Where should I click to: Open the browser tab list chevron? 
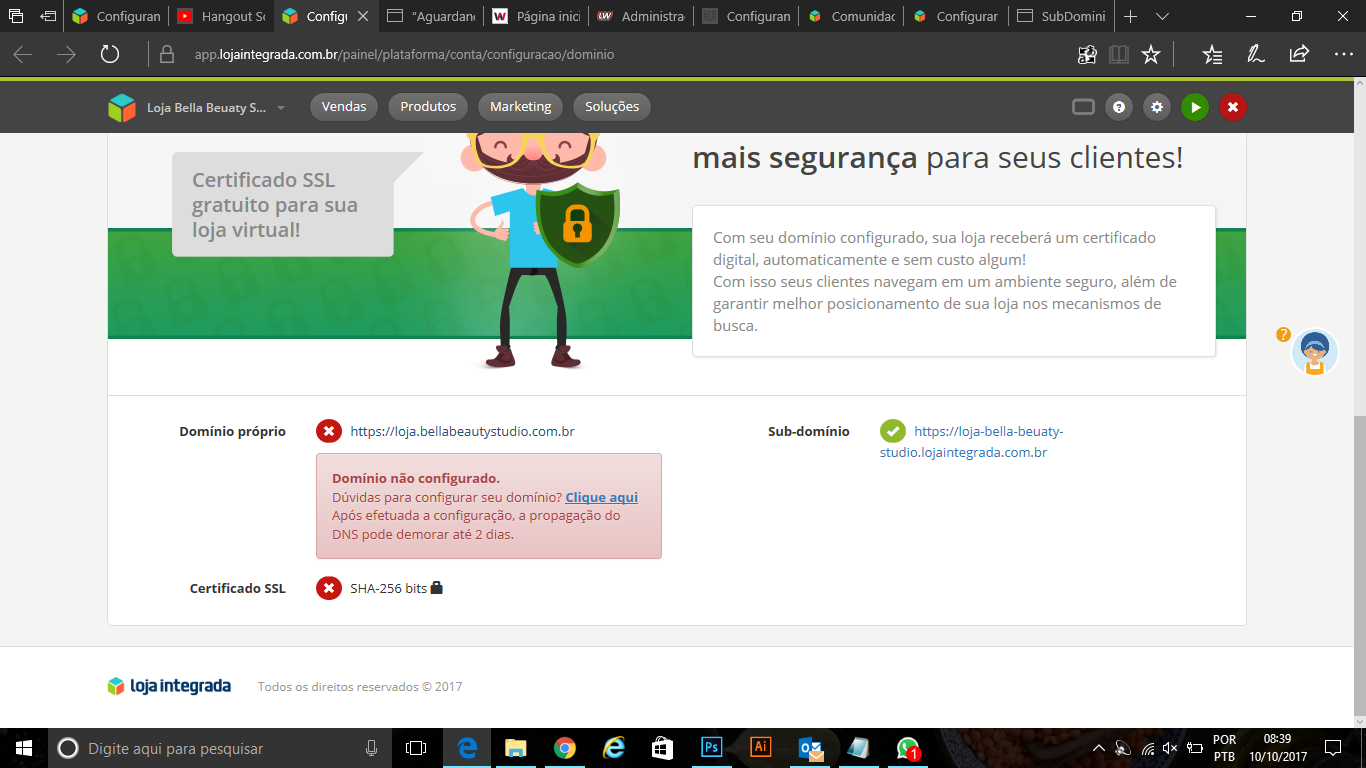1162,17
